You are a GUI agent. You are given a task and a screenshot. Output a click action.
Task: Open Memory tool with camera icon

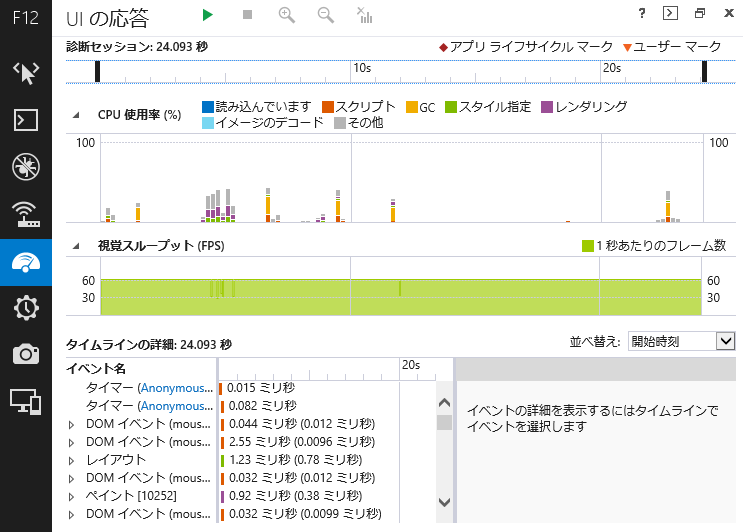click(26, 354)
